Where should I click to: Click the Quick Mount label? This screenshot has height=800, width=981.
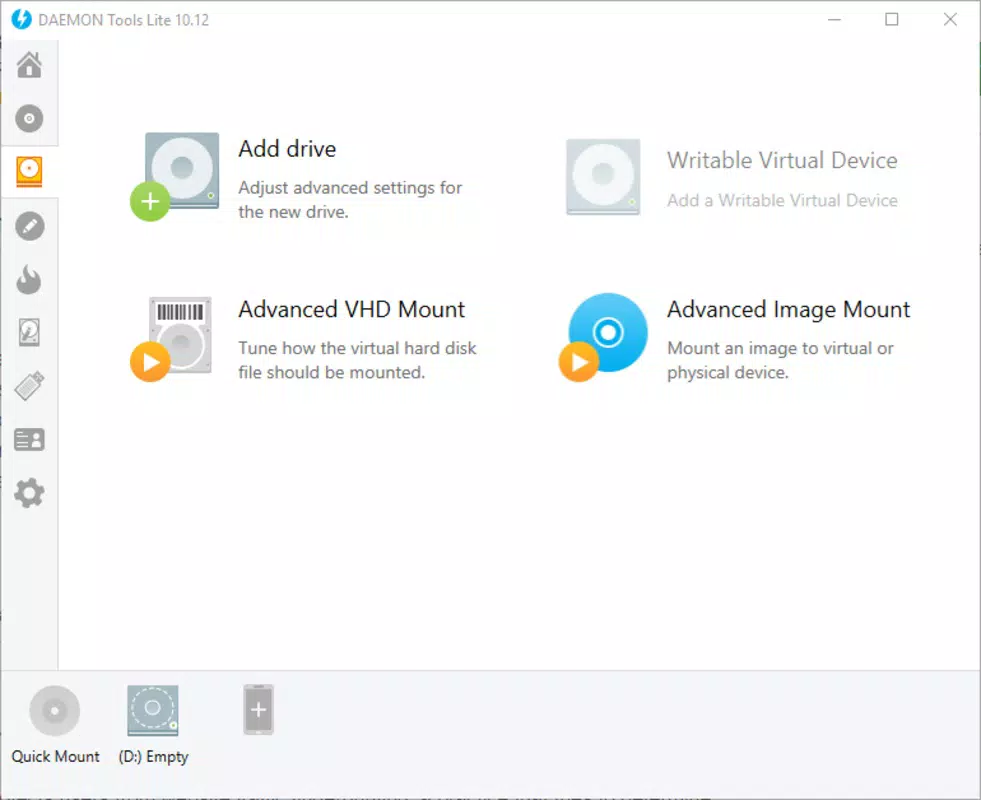(56, 757)
